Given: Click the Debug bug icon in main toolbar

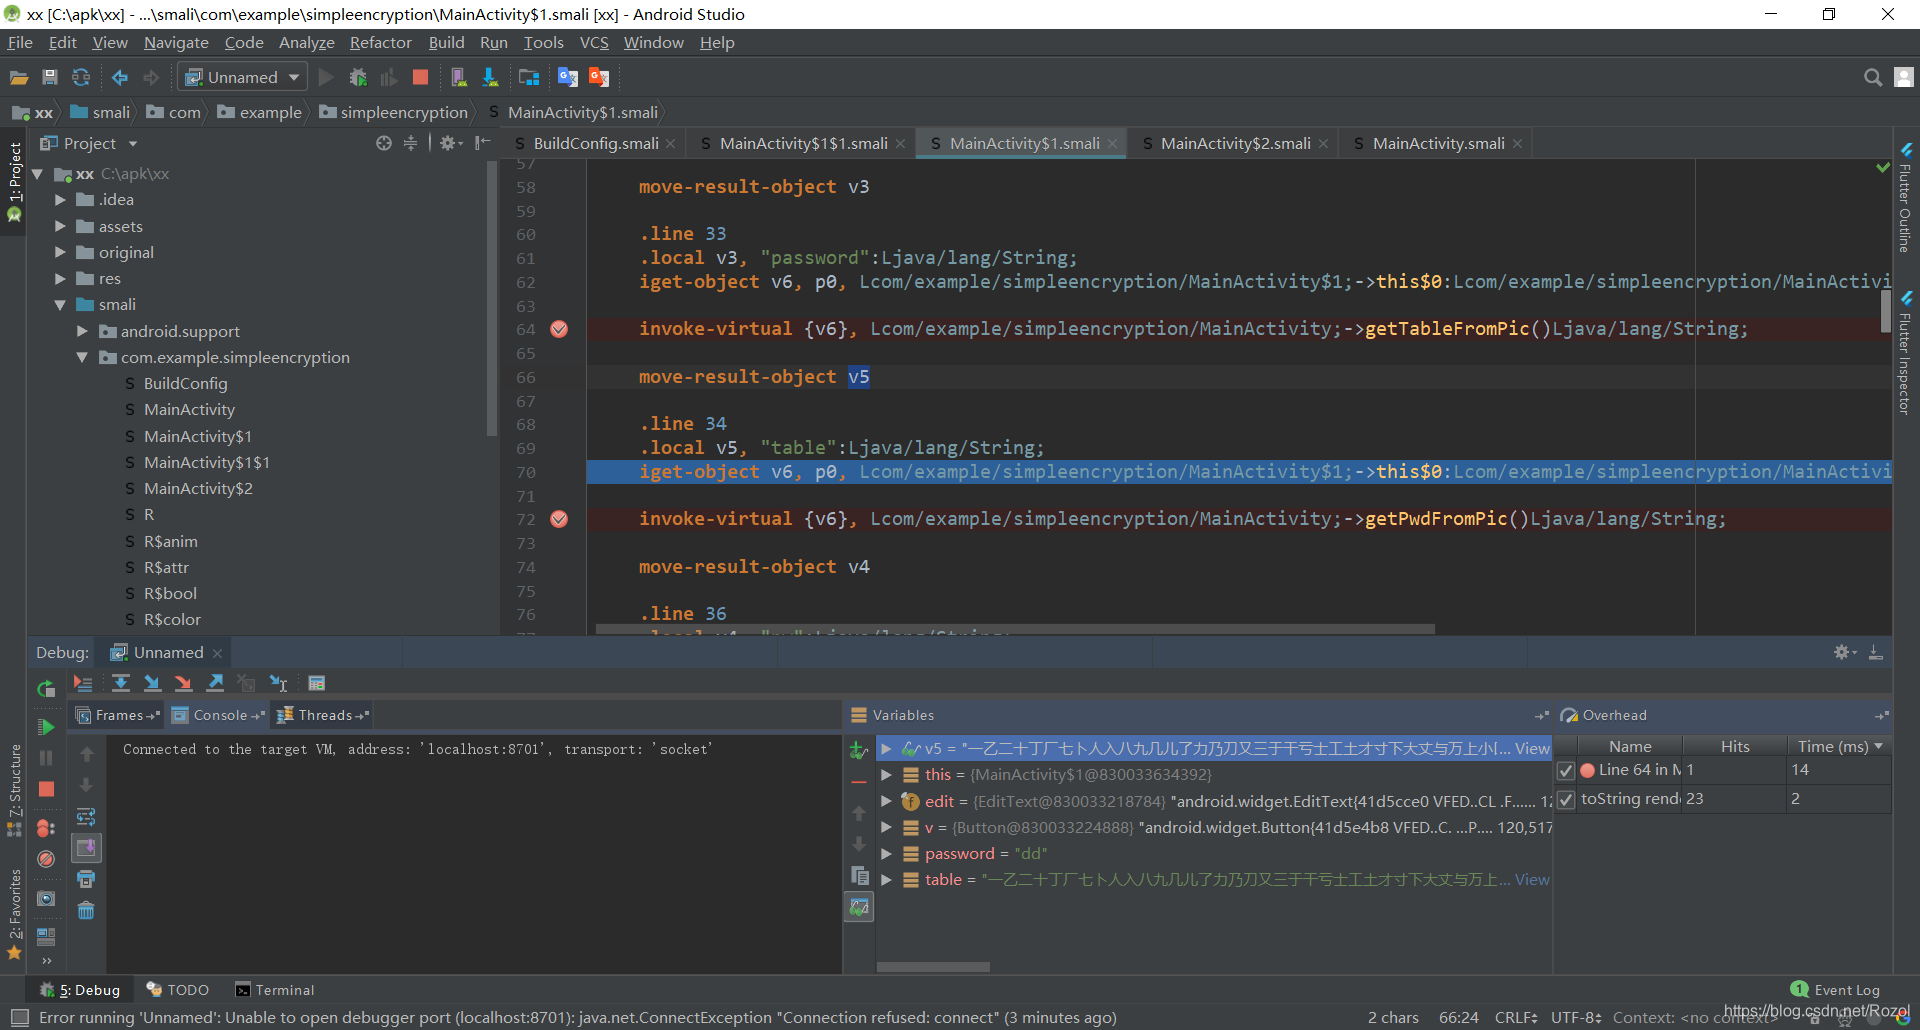Looking at the screenshot, I should click(358, 77).
